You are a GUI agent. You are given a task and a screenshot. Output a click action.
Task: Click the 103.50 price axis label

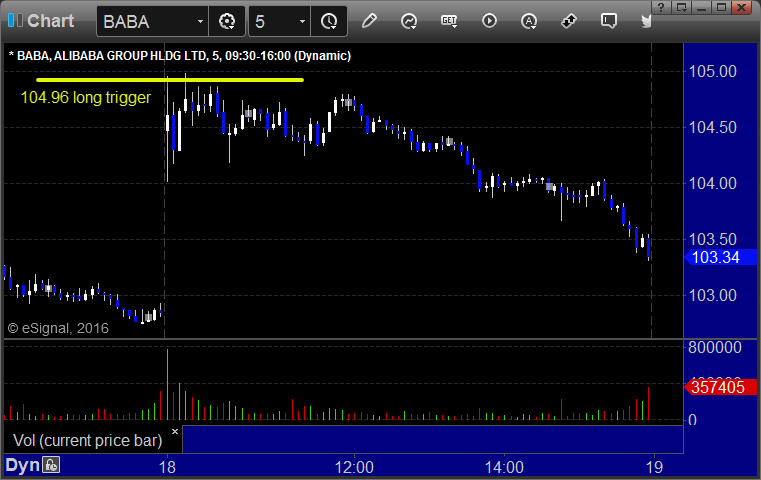pos(713,239)
